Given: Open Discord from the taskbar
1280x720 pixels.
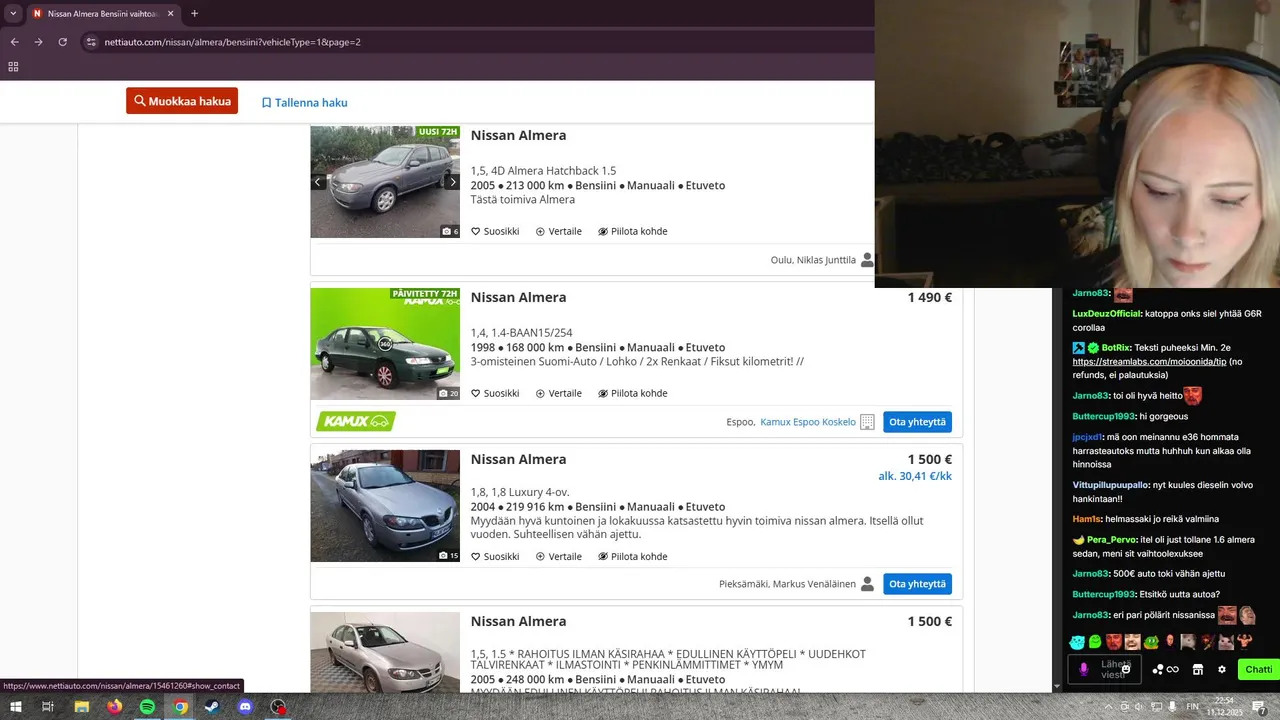Looking at the screenshot, I should point(245,707).
